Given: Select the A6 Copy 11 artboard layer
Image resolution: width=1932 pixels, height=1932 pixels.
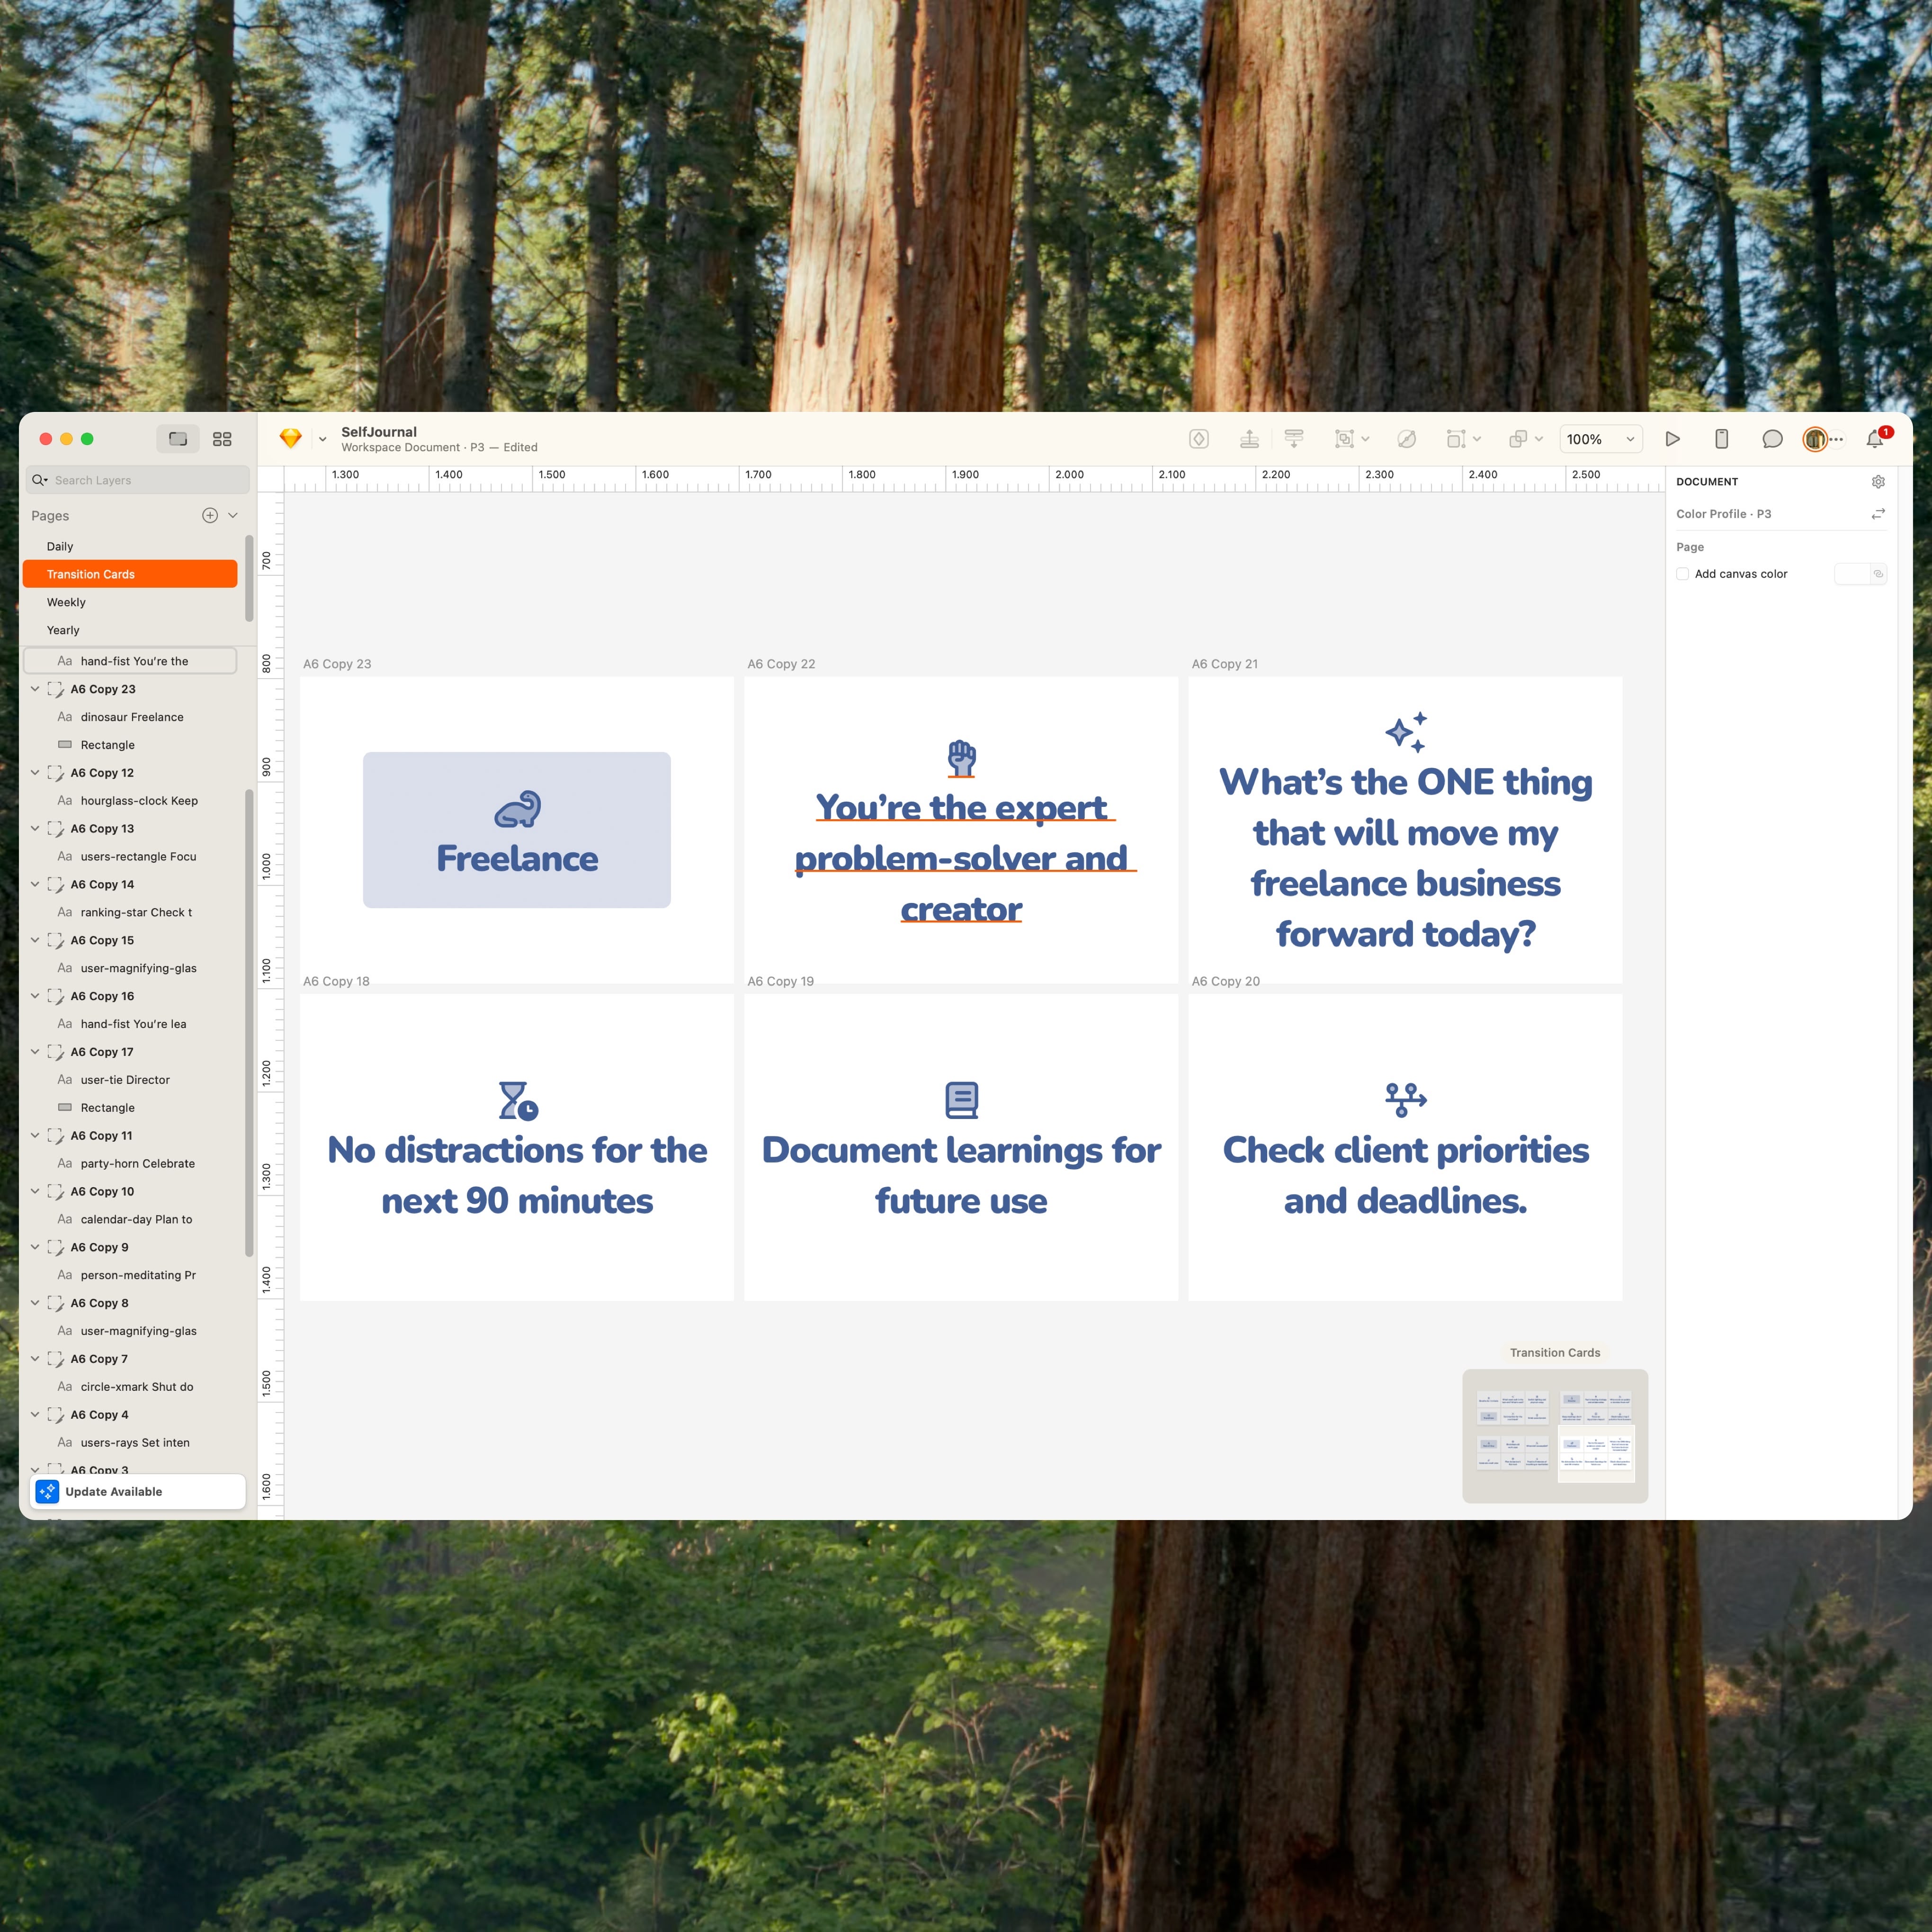Looking at the screenshot, I should (130, 1136).
